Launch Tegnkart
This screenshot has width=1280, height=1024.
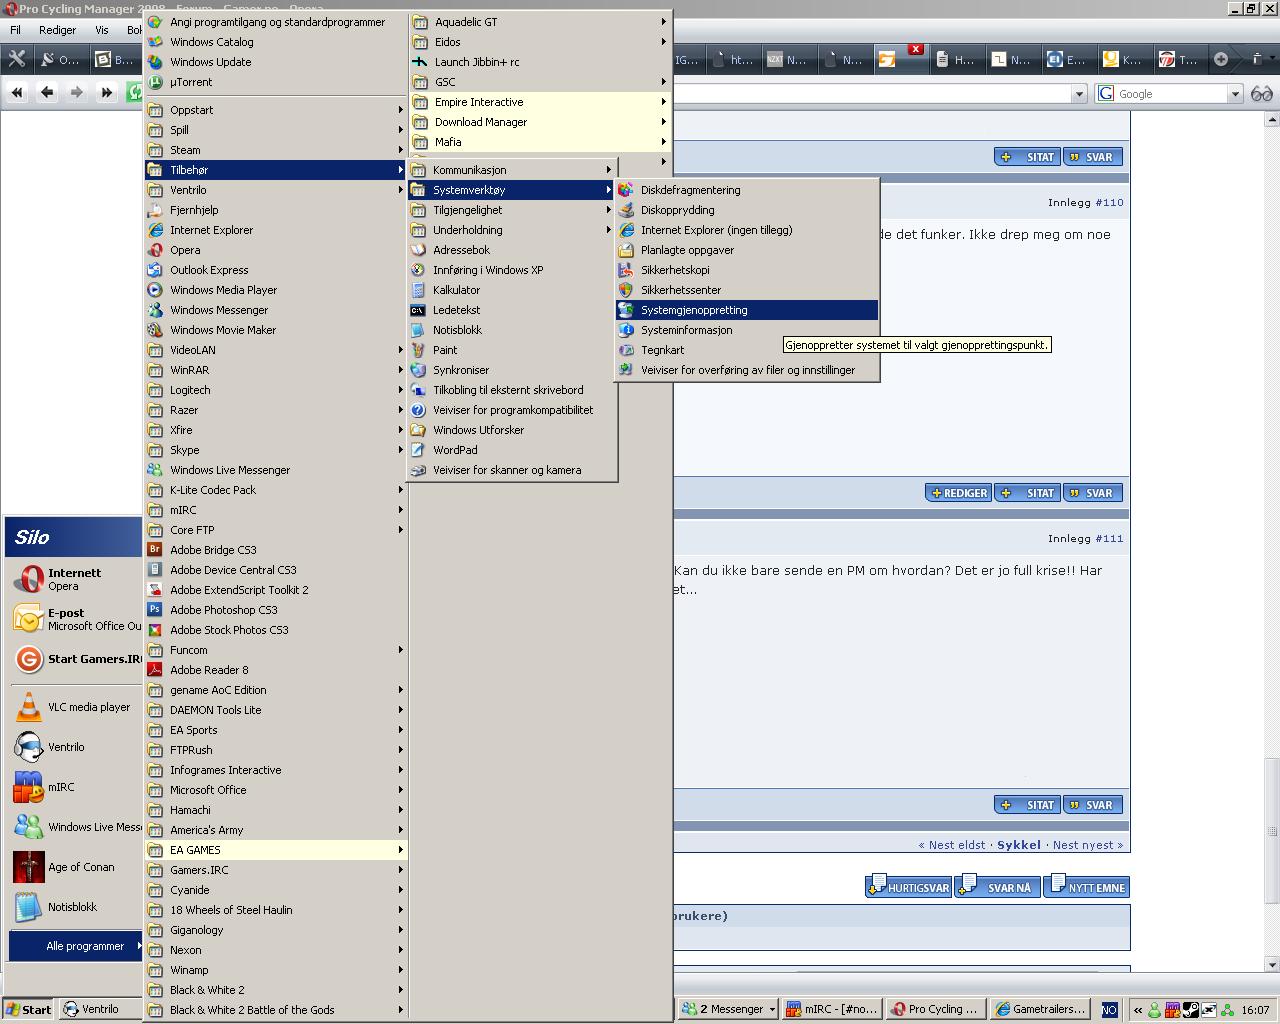(x=747, y=350)
